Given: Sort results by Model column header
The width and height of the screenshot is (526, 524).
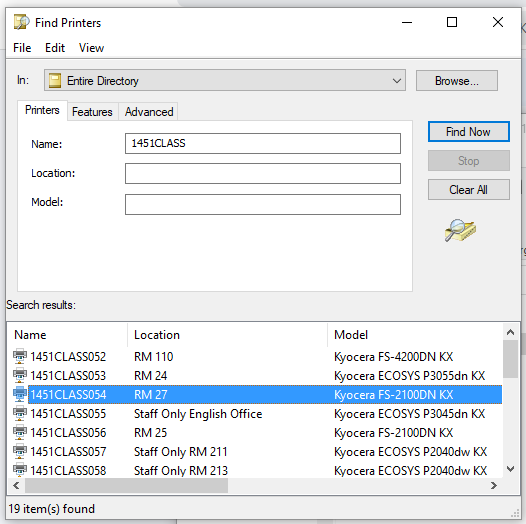Looking at the screenshot, I should coord(415,335).
